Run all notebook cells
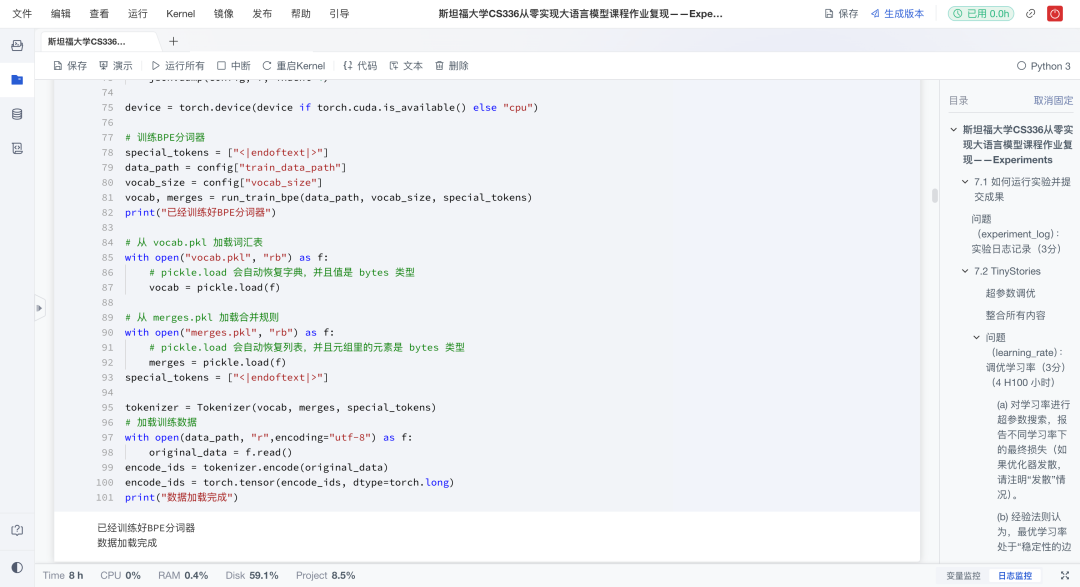This screenshot has height=587, width=1080. [x=178, y=65]
